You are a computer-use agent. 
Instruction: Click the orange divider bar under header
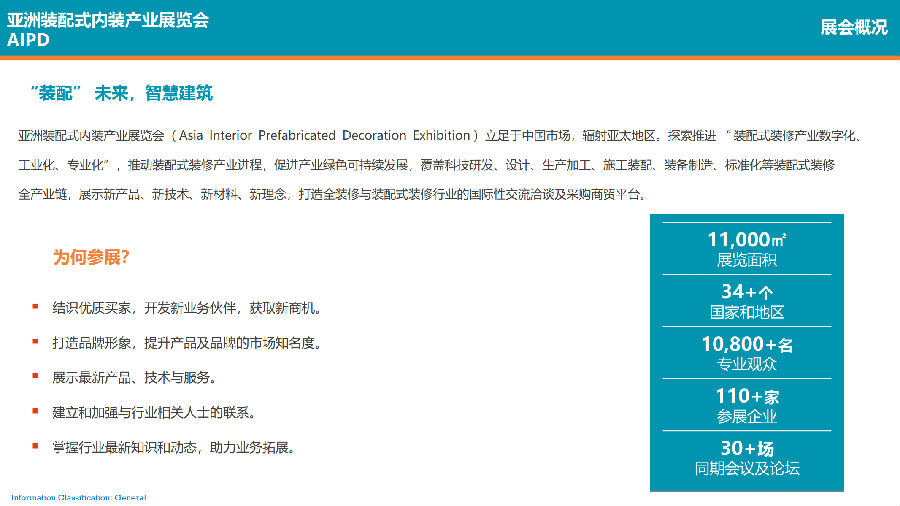coord(450,57)
